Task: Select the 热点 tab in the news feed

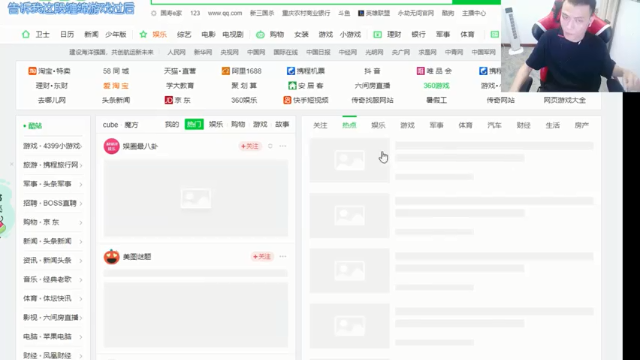Action: 349,125
